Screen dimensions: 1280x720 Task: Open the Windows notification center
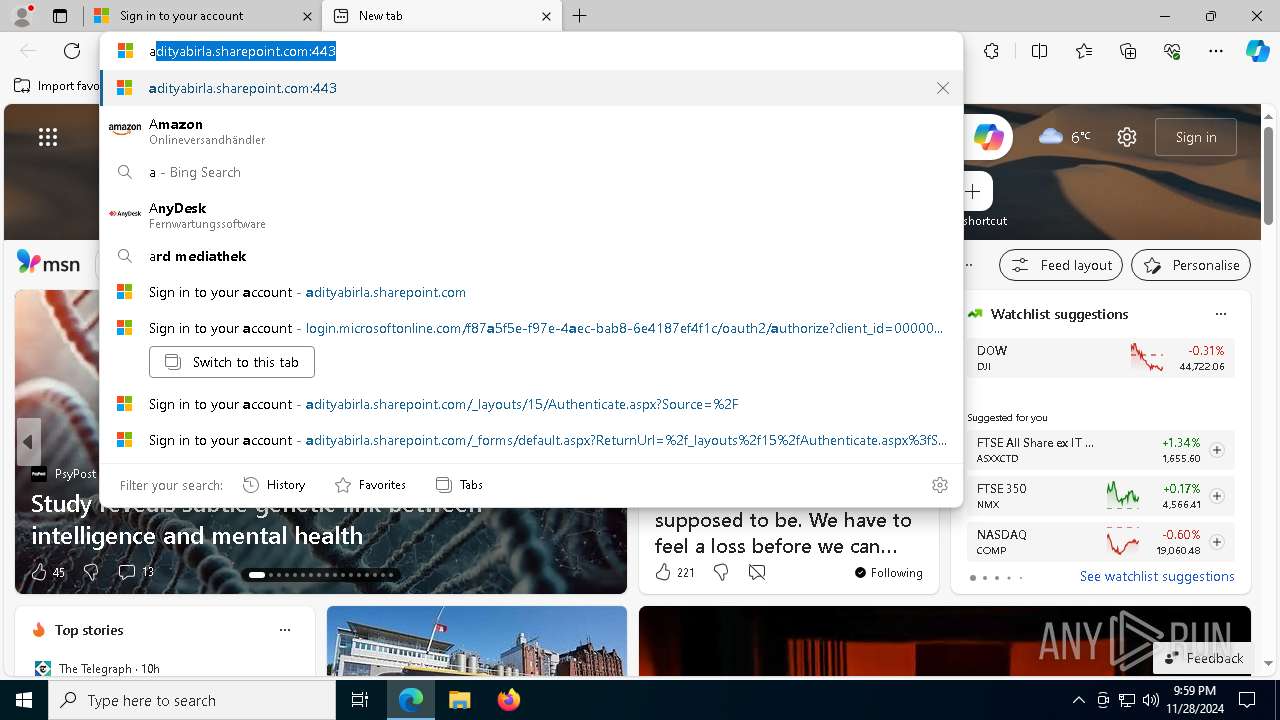[x=1247, y=700]
